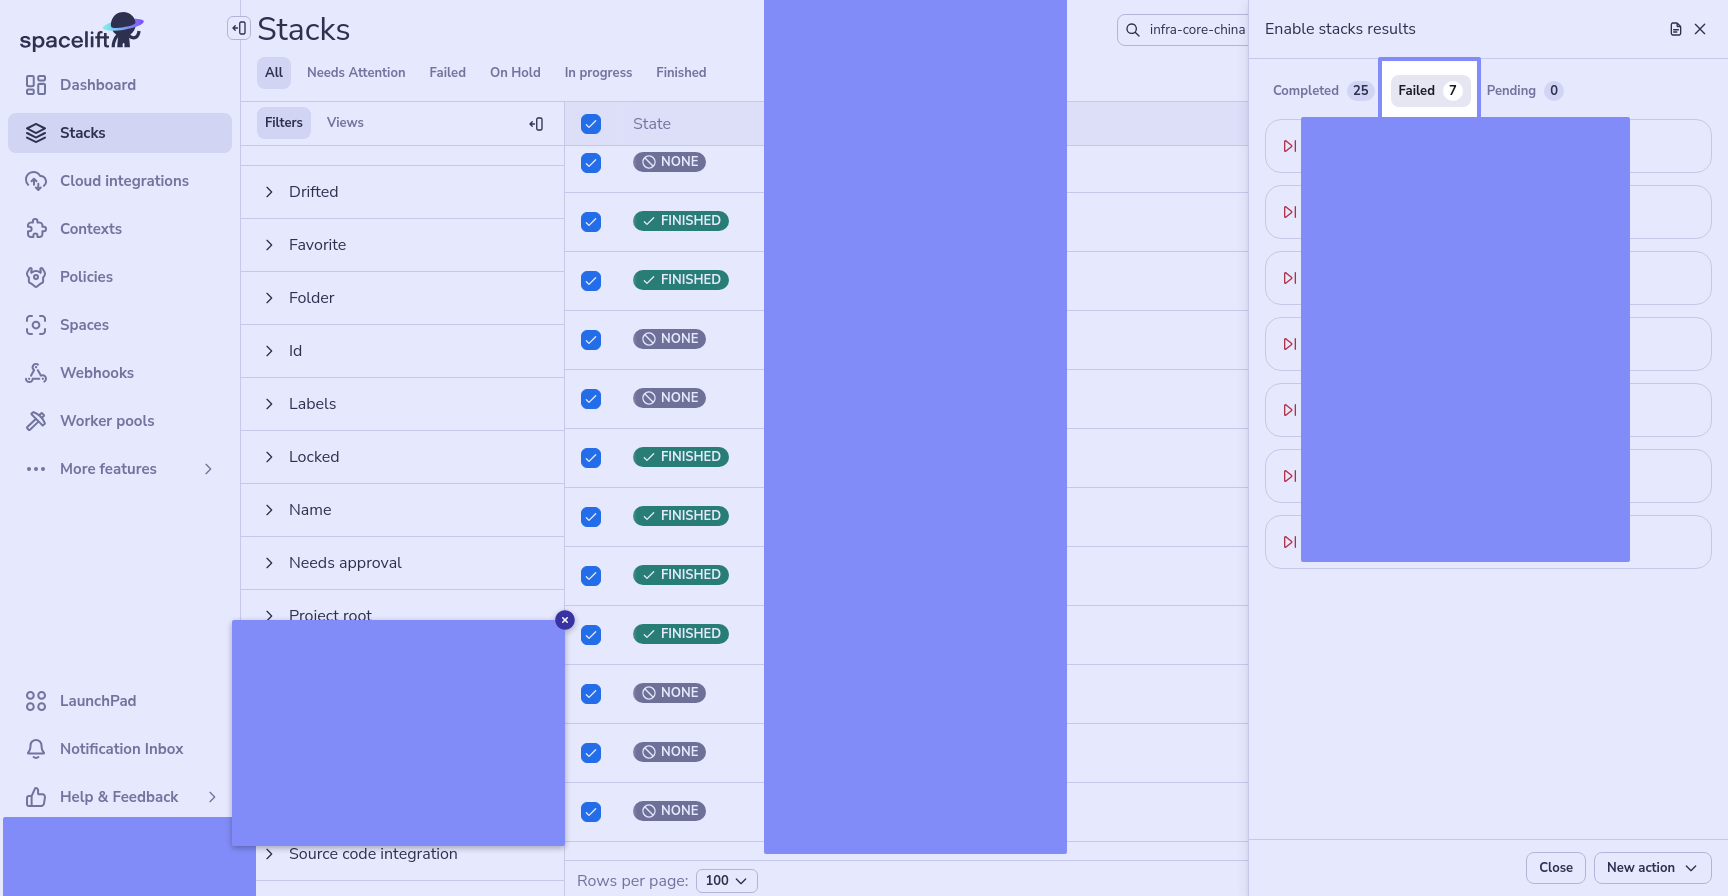Open the Notification Inbox bell
Viewport: 1728px width, 896px height.
36,749
